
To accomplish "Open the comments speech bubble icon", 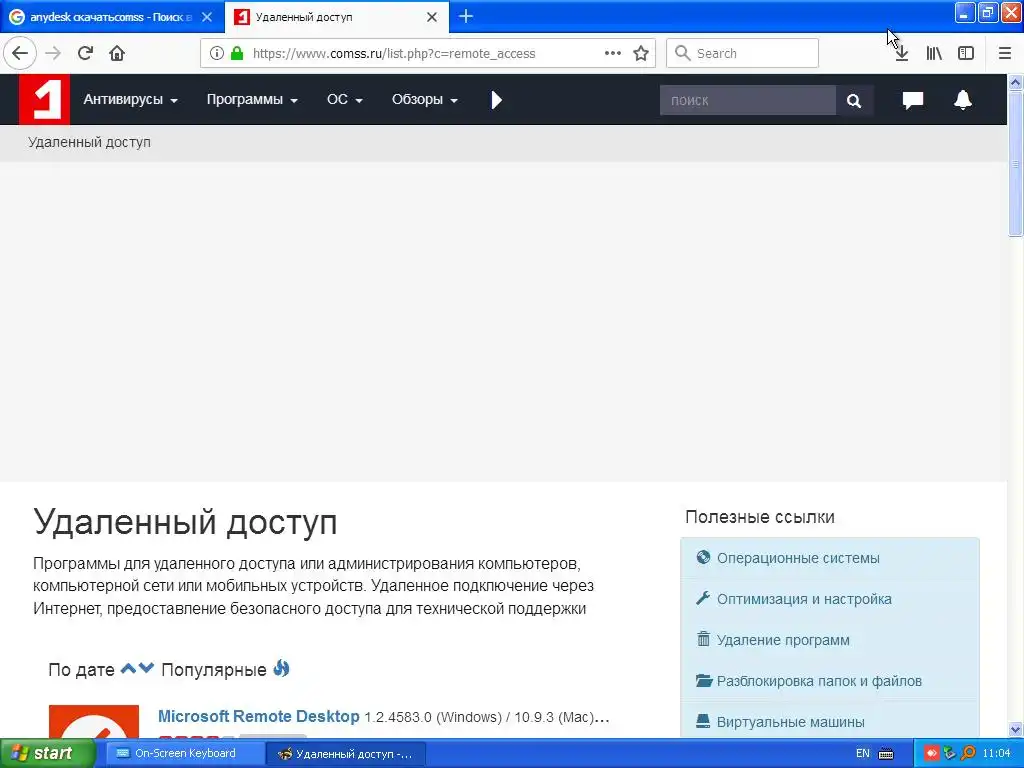I will (x=913, y=100).
